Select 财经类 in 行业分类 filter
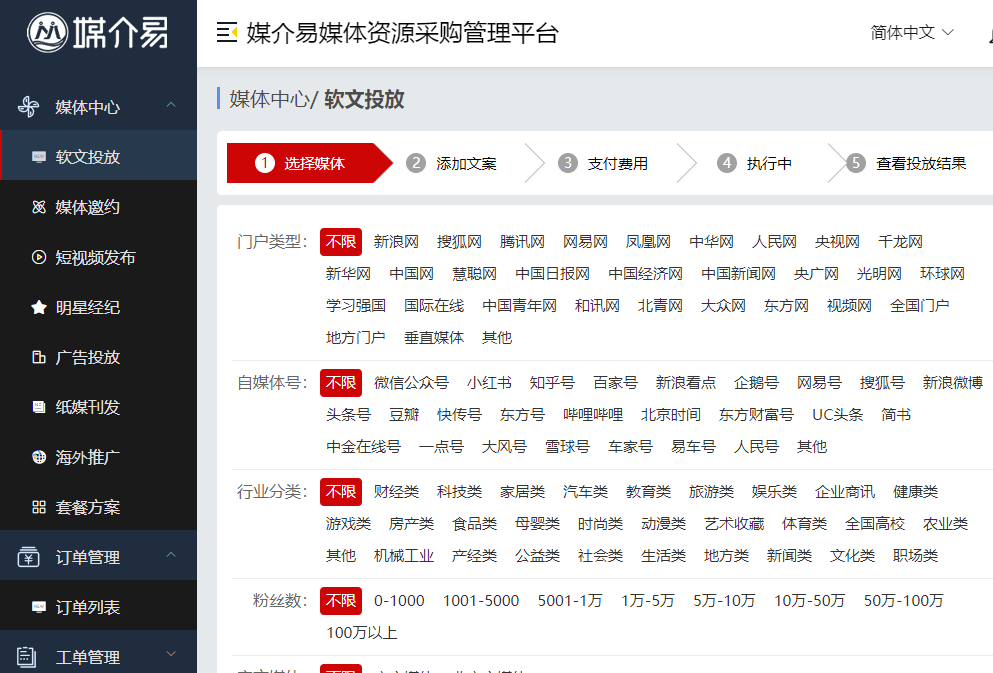The width and height of the screenshot is (993, 673). (x=396, y=492)
